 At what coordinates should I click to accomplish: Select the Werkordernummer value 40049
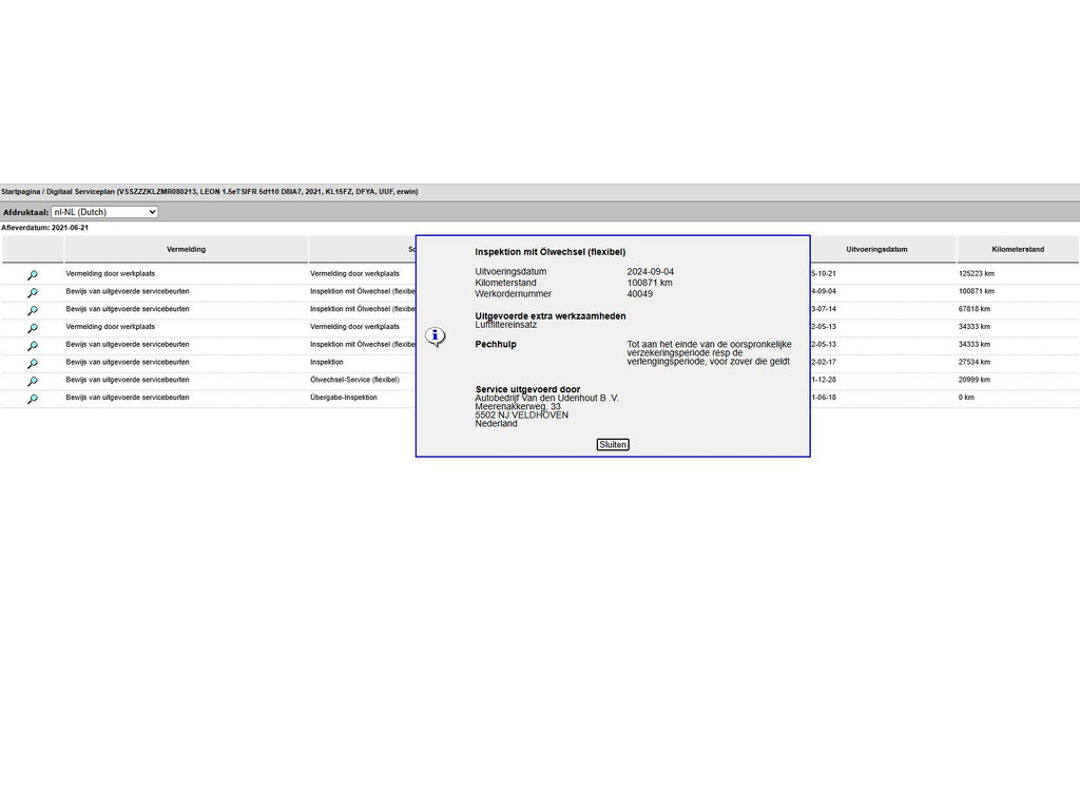point(640,294)
